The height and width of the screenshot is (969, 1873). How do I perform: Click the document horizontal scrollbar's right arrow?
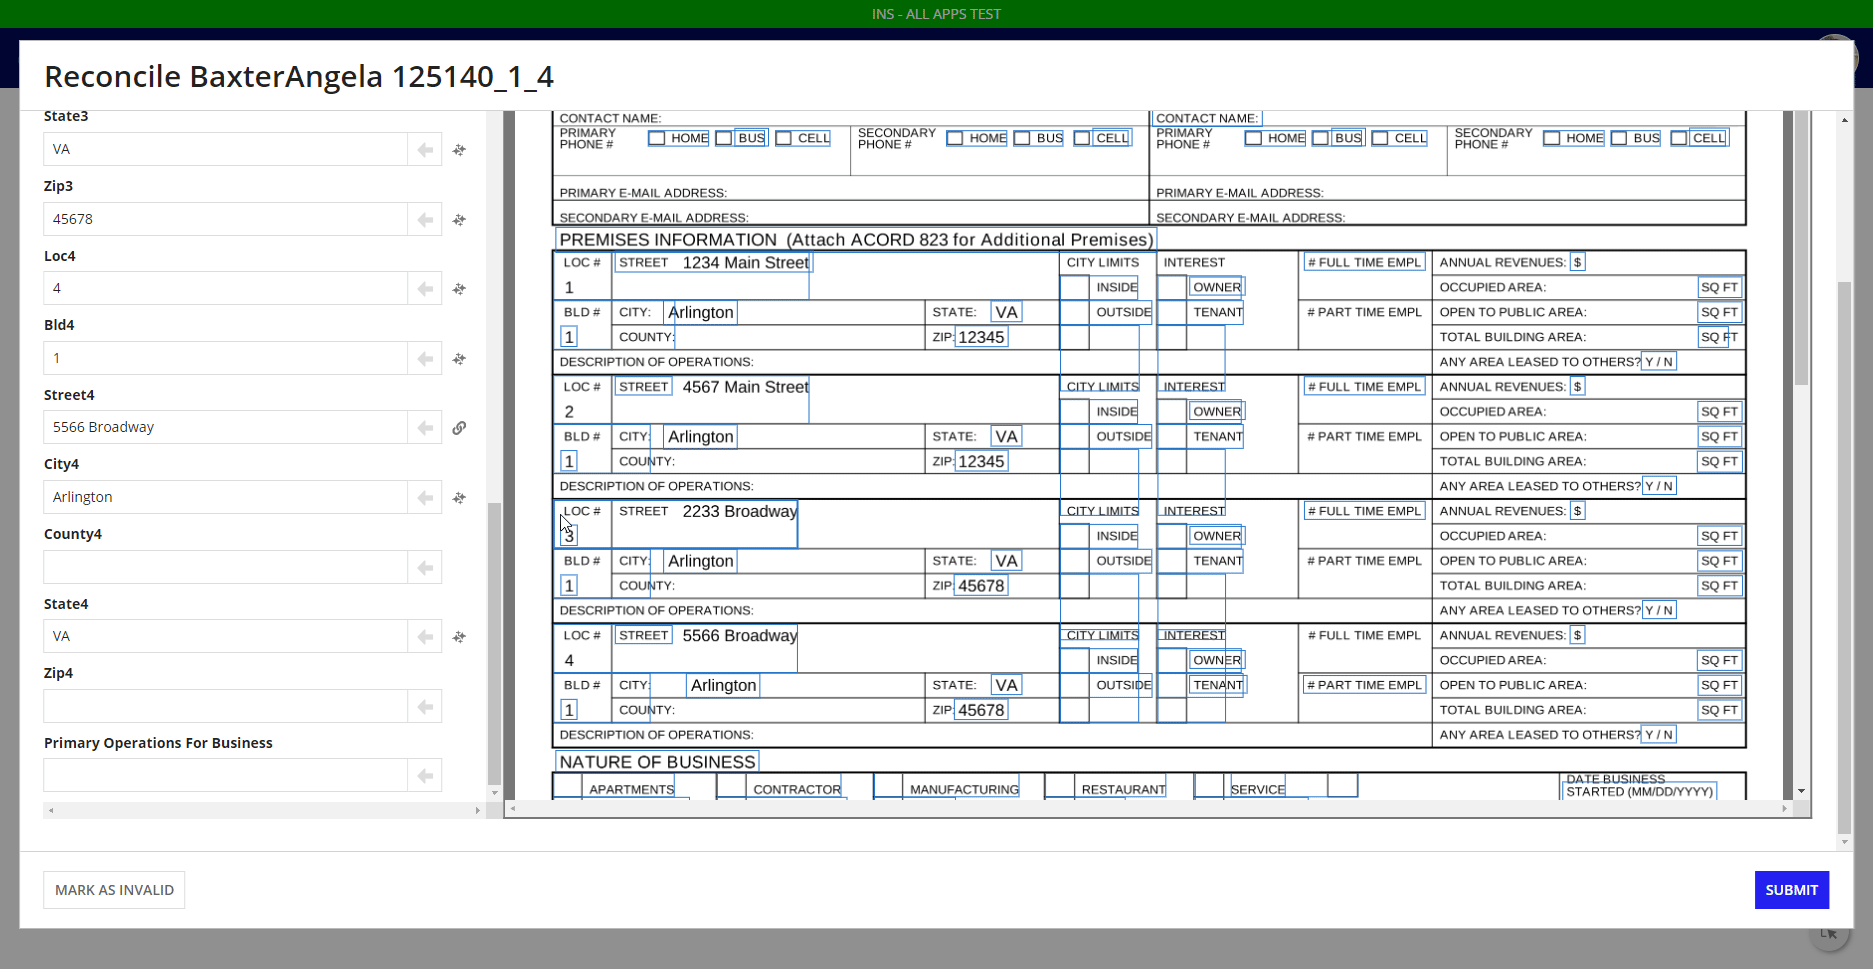pyautogui.click(x=1785, y=808)
